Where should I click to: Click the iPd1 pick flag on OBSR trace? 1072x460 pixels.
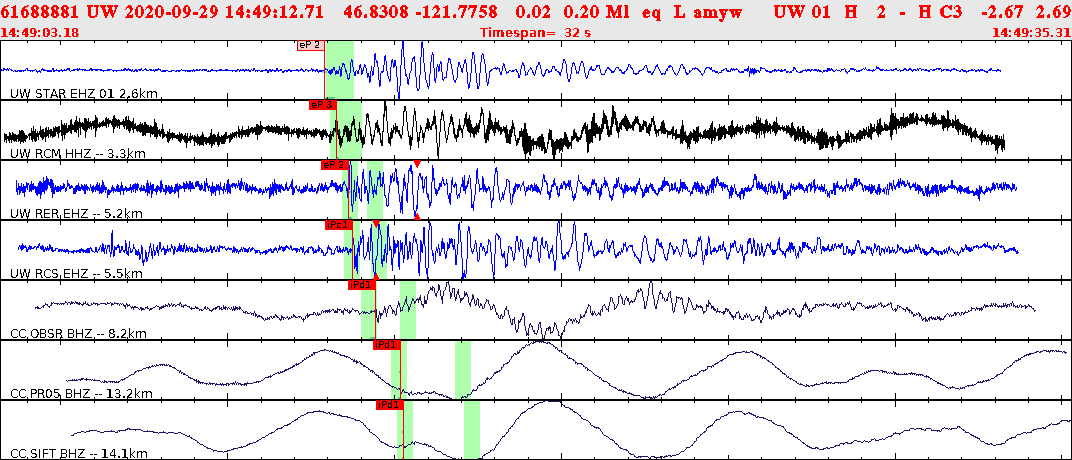(x=362, y=285)
